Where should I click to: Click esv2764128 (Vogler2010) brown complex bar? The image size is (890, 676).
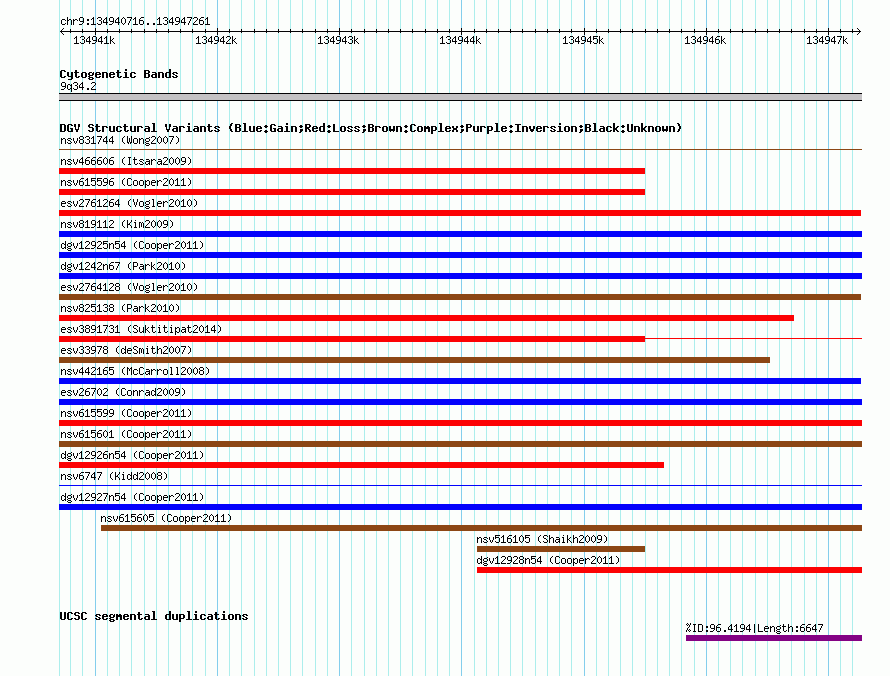click(460, 297)
